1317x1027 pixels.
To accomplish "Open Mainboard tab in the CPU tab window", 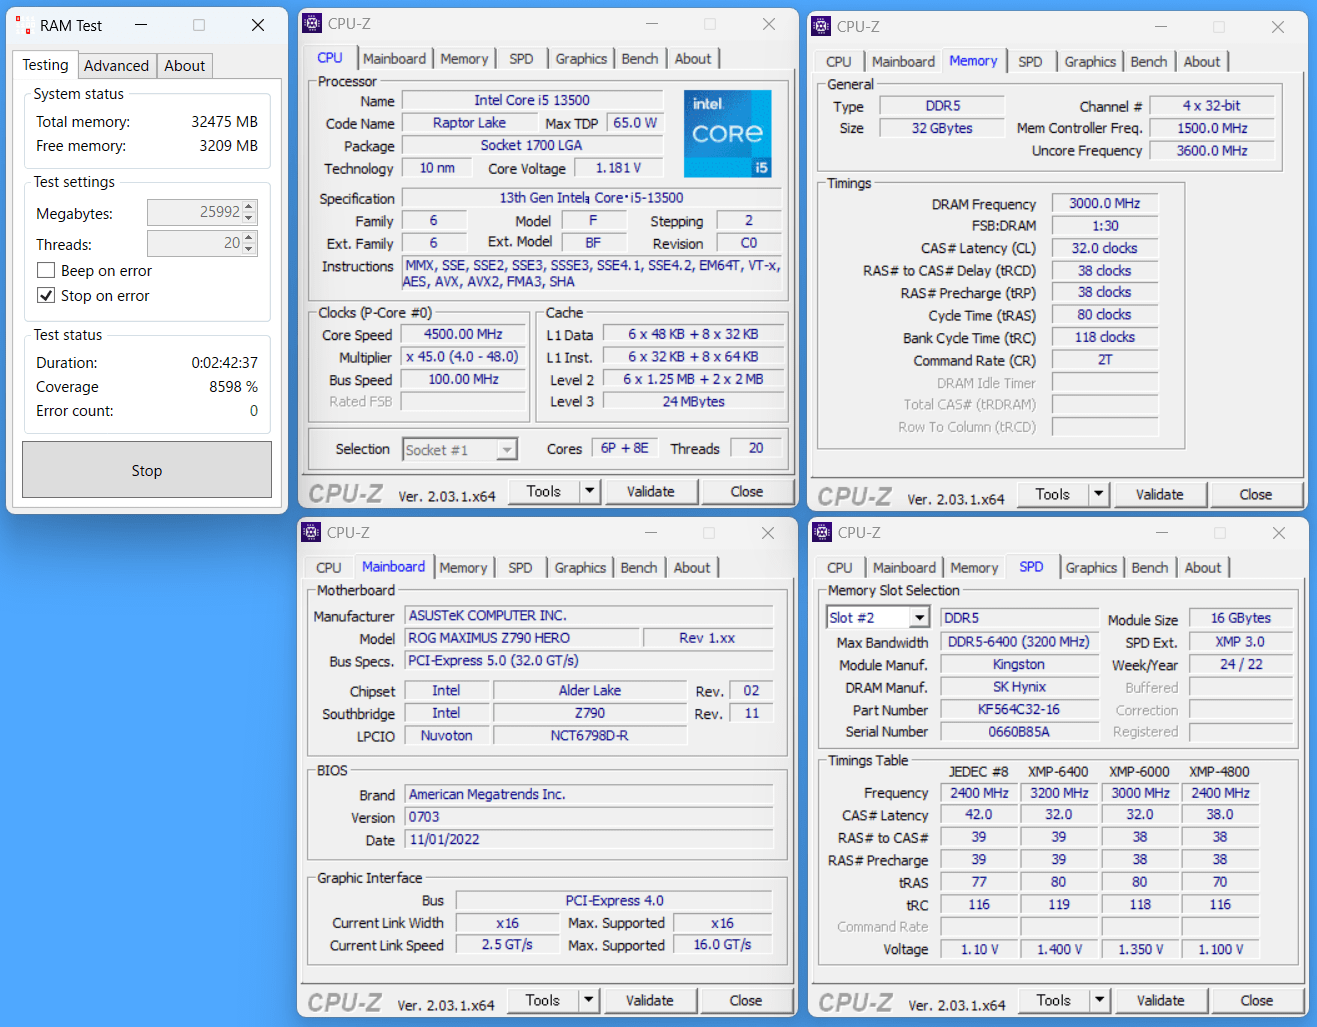I will coord(394,59).
